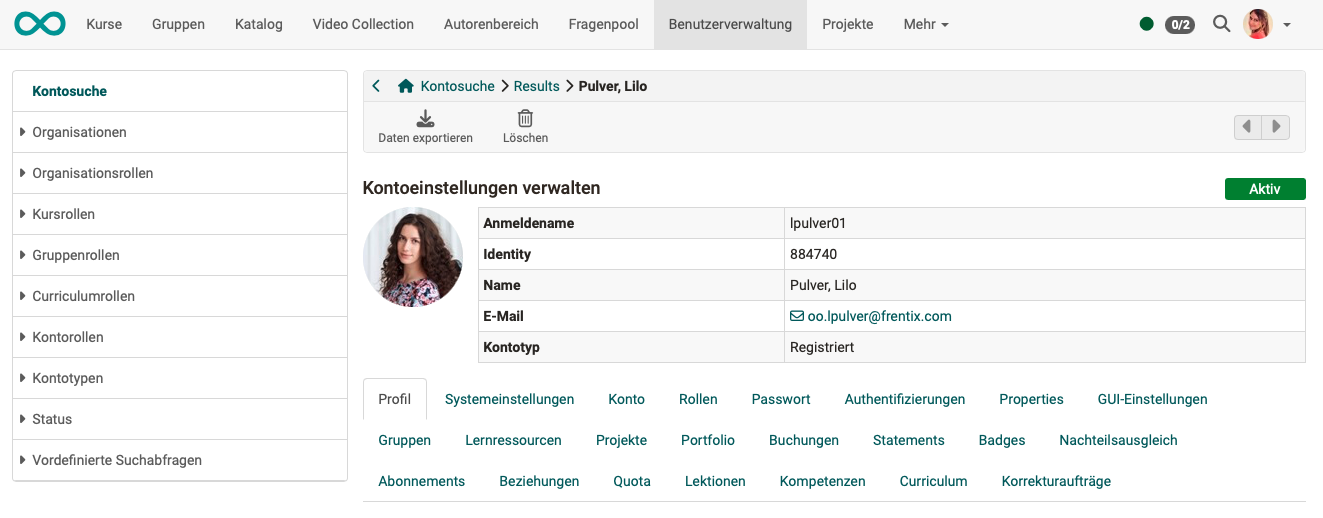Click oo.lpulver@frentix.com email link
The image size is (1323, 518).
pos(880,316)
